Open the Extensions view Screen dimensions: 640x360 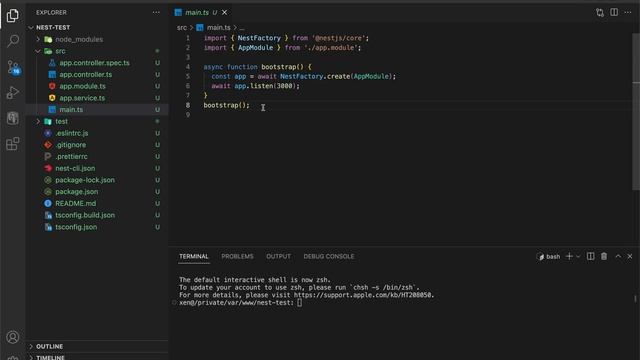13,144
